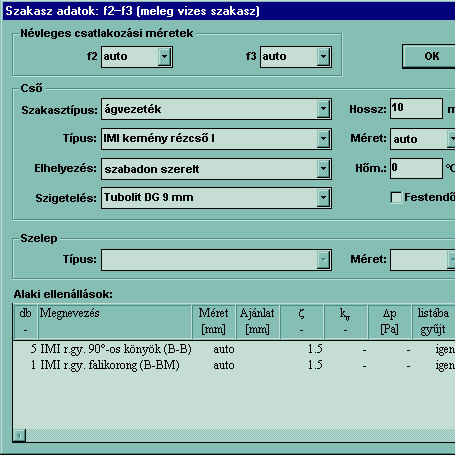This screenshot has height=455, width=455.
Task: Click the Ajánlat [mm] column header
Action: click(x=258, y=321)
